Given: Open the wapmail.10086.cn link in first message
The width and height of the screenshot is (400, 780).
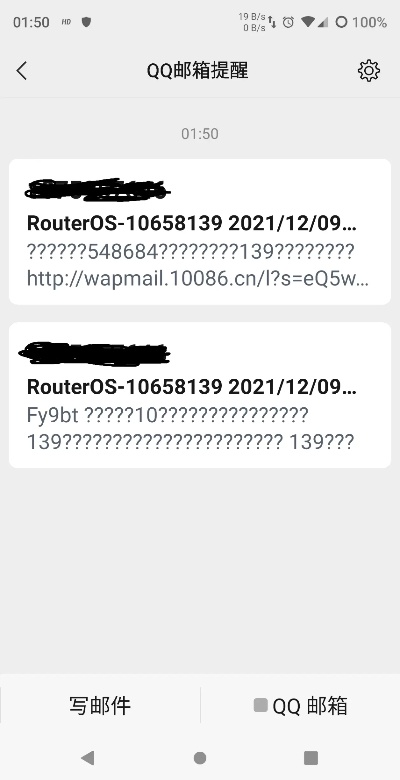Looking at the screenshot, I should tap(198, 279).
